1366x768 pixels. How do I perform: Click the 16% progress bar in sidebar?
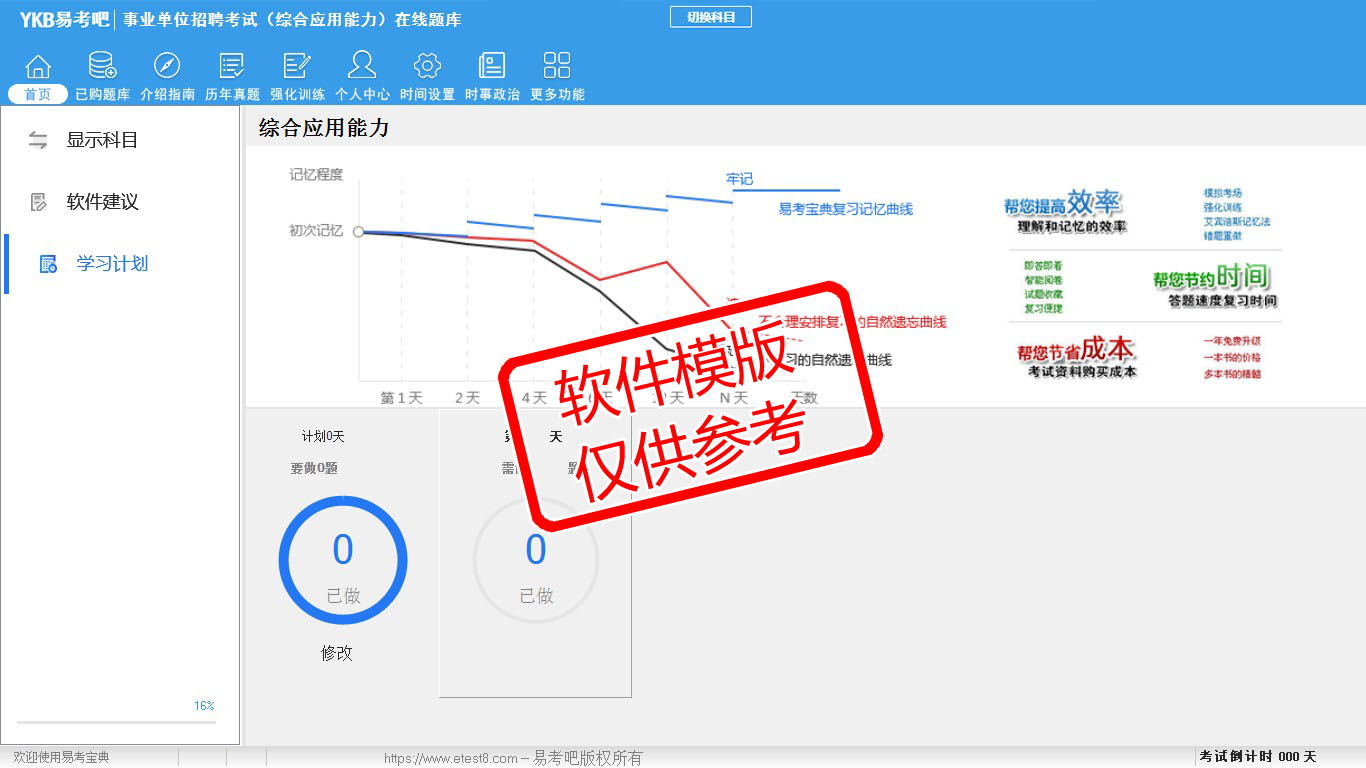(x=116, y=721)
